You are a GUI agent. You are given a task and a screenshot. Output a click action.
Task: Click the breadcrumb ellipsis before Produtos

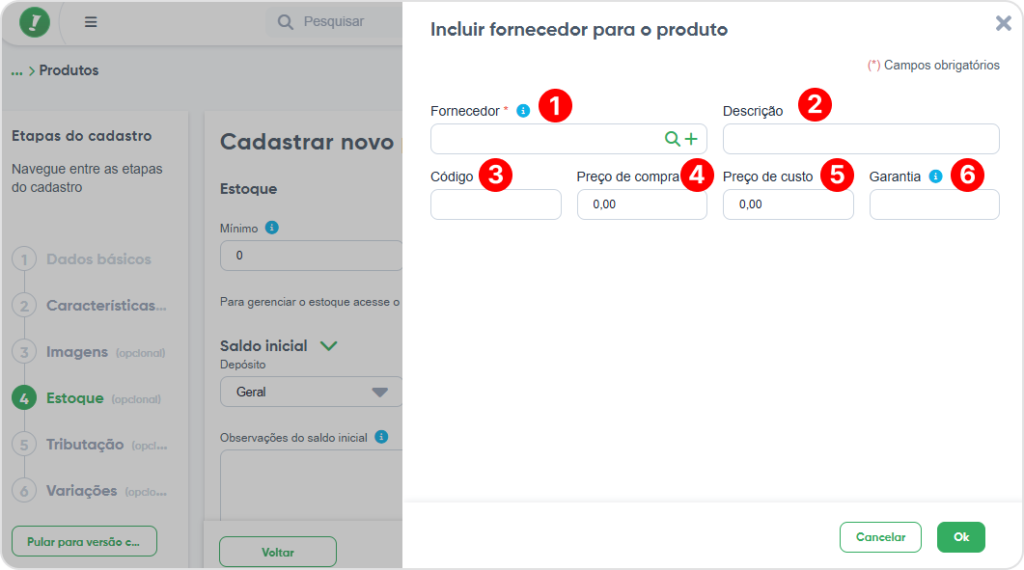pyautogui.click(x=17, y=71)
